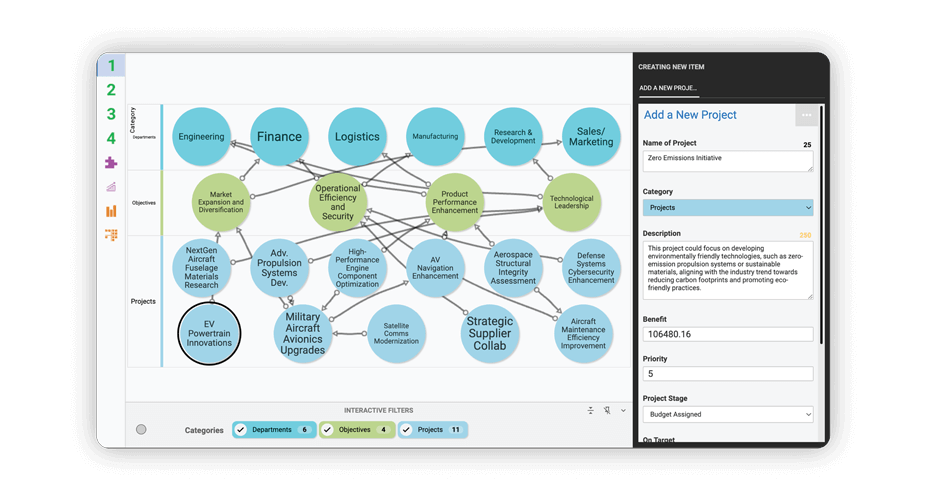Screen dimensions: 926x500
Task: Click the three-dot options button in form
Action: click(x=806, y=115)
